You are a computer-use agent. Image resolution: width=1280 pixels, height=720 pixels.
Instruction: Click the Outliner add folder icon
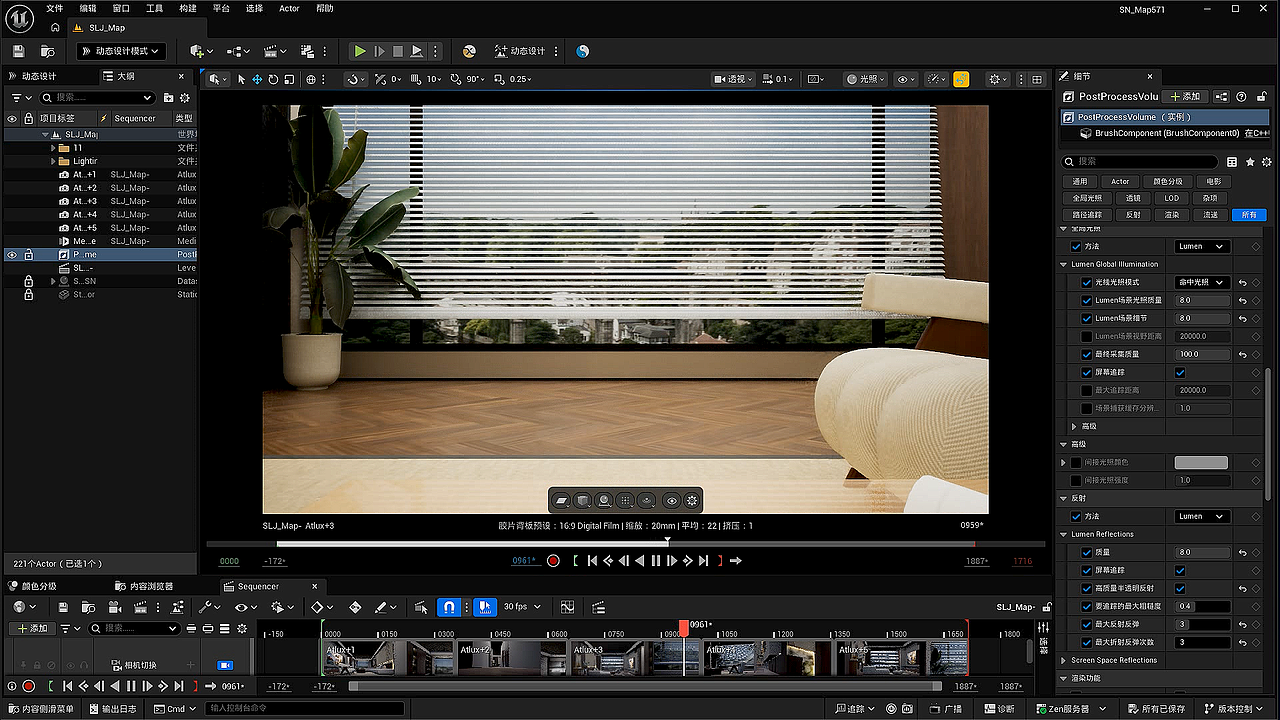(x=167, y=98)
